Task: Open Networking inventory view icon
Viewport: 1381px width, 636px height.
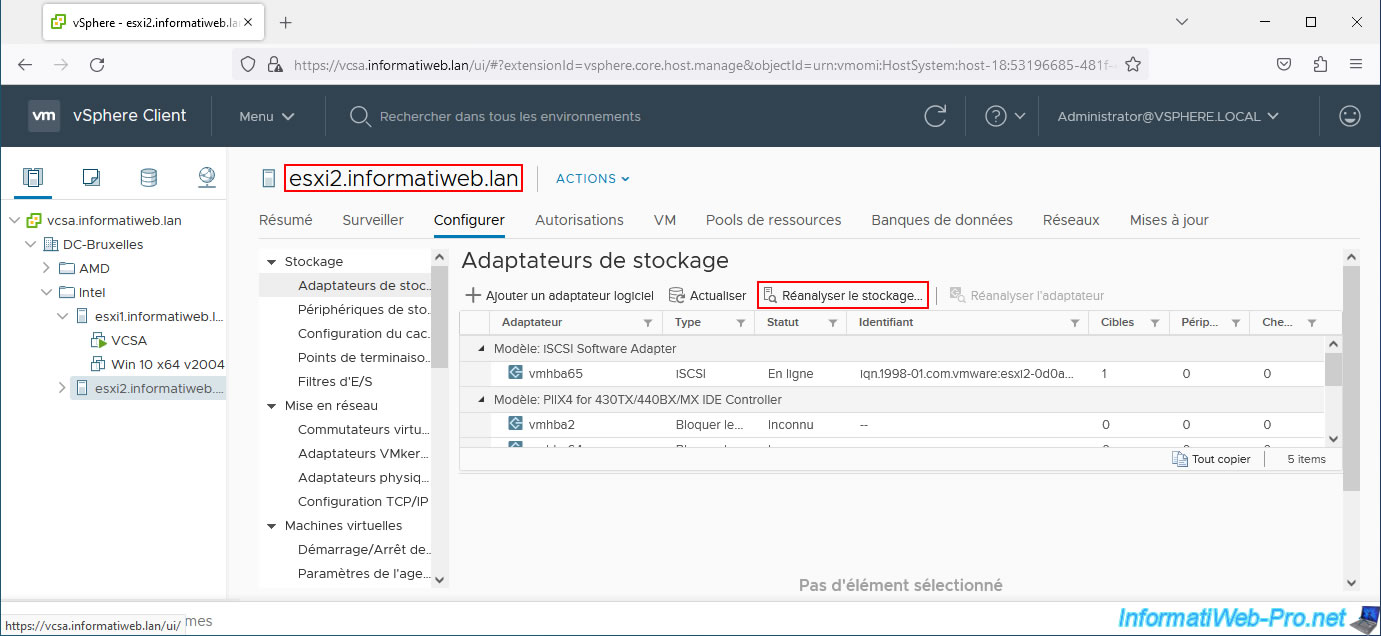Action: (206, 178)
